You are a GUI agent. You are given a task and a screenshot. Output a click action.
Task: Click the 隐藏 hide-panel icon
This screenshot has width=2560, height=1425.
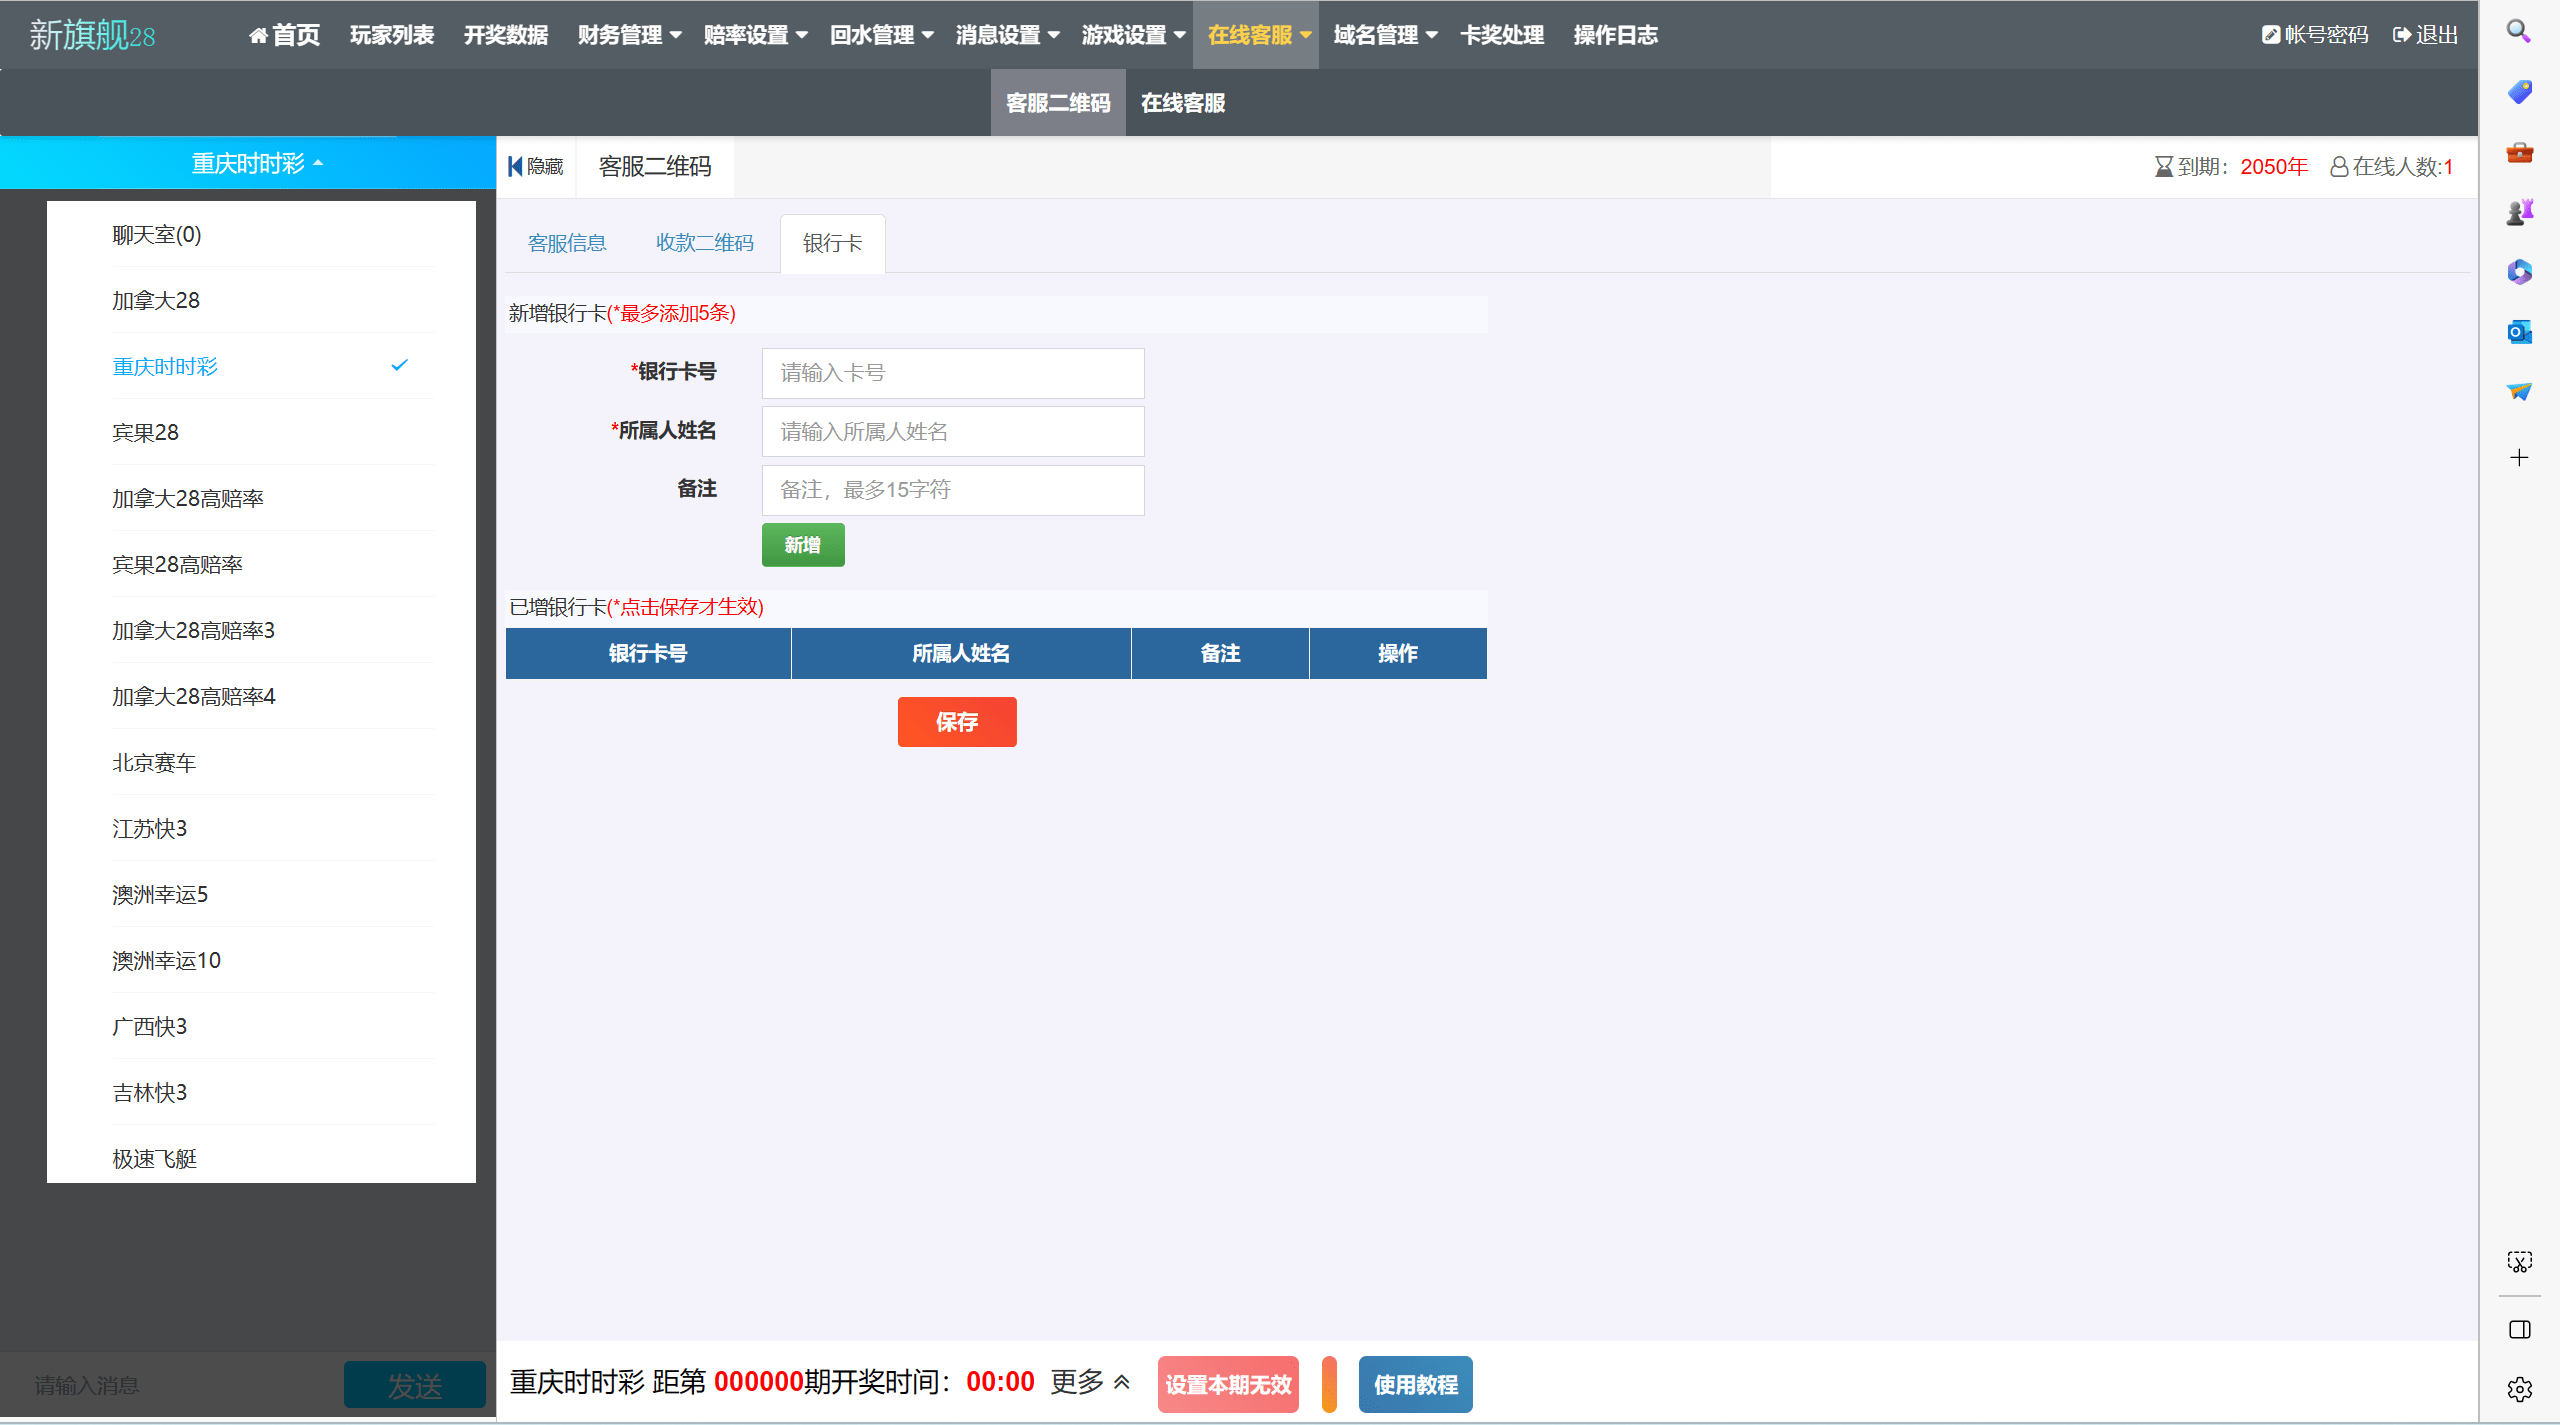[x=536, y=166]
